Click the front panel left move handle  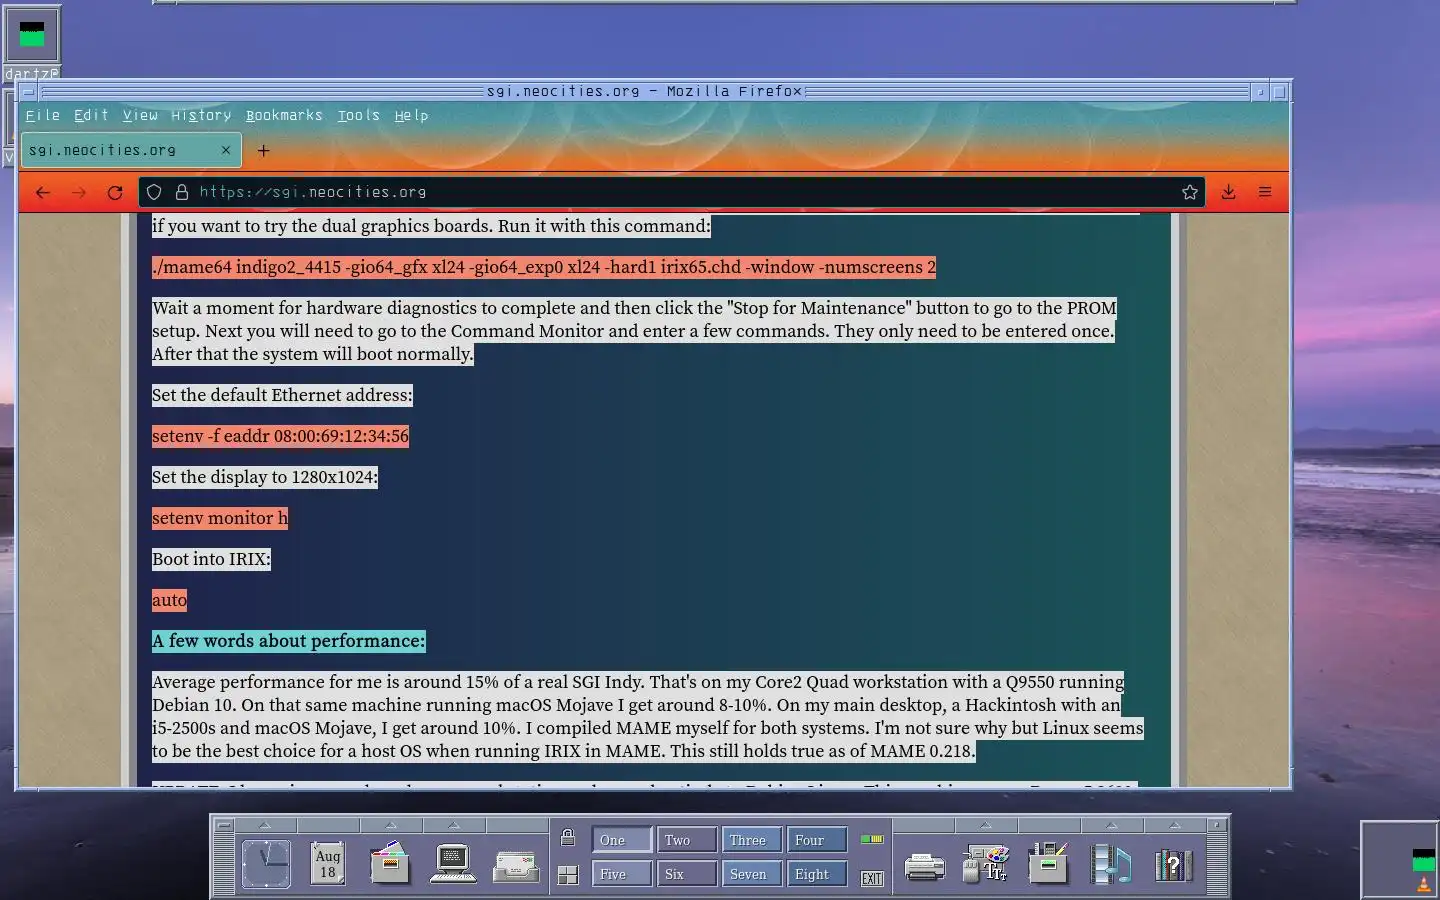[x=224, y=865]
